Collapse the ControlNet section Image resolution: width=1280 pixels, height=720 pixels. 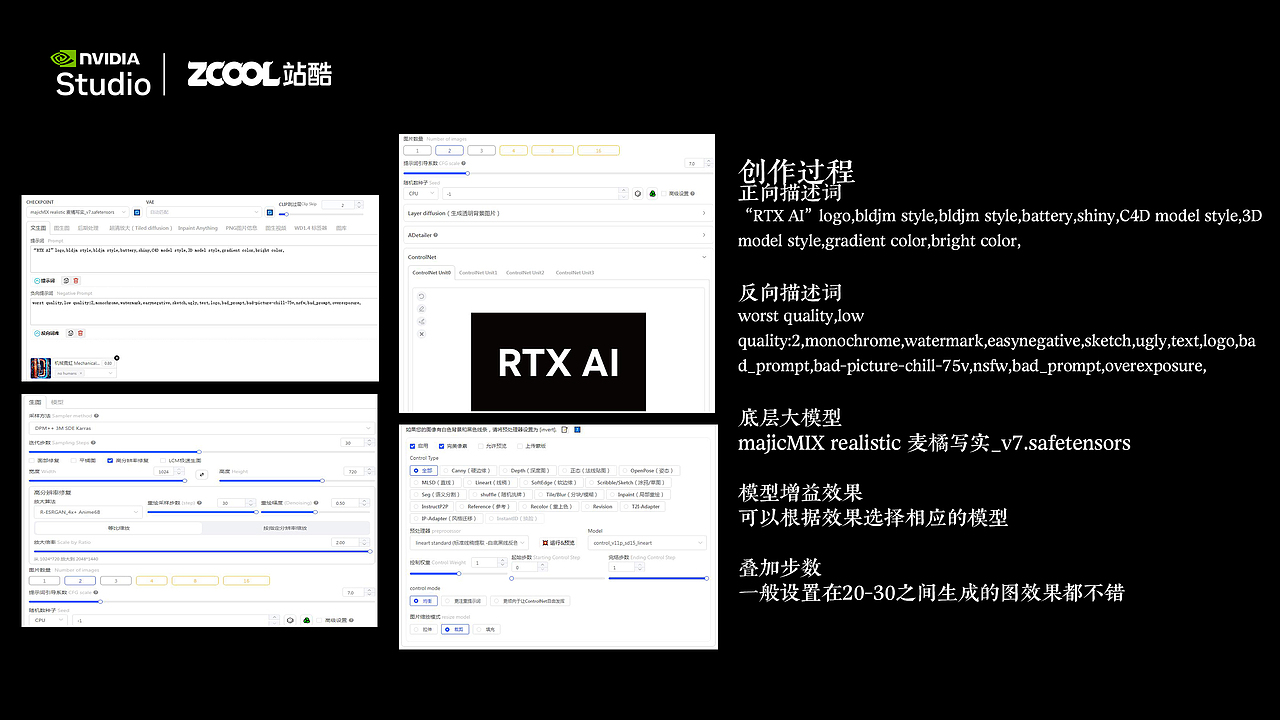[x=558, y=257]
